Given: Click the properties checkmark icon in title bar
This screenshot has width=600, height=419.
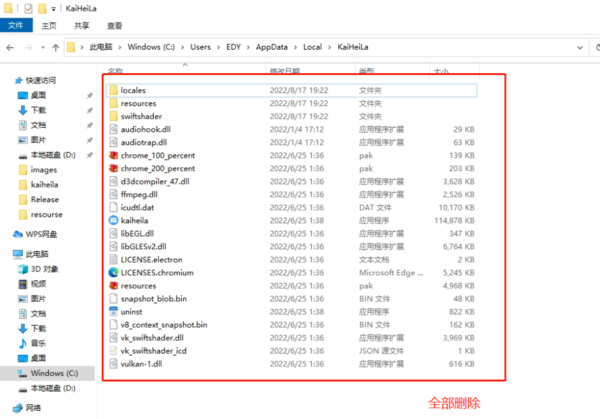Looking at the screenshot, I should pos(29,8).
